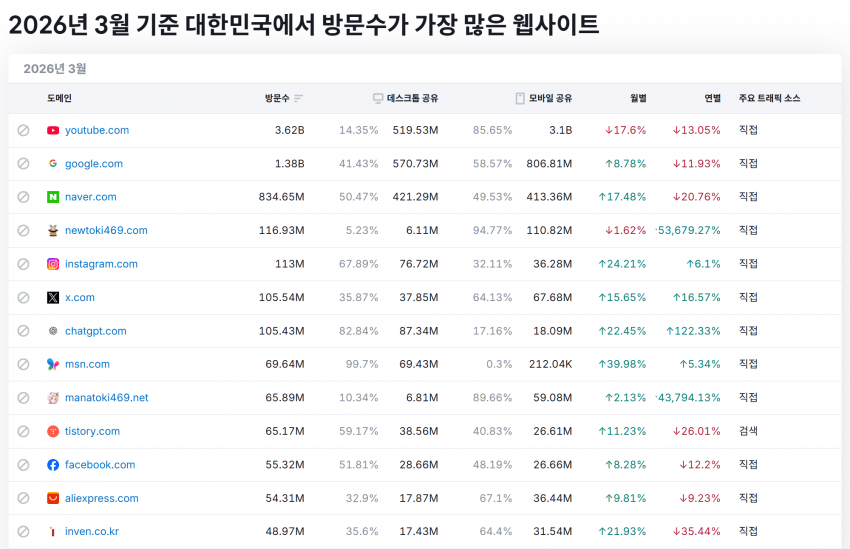Click the 주요 트래픽 소스 column header

[769, 98]
